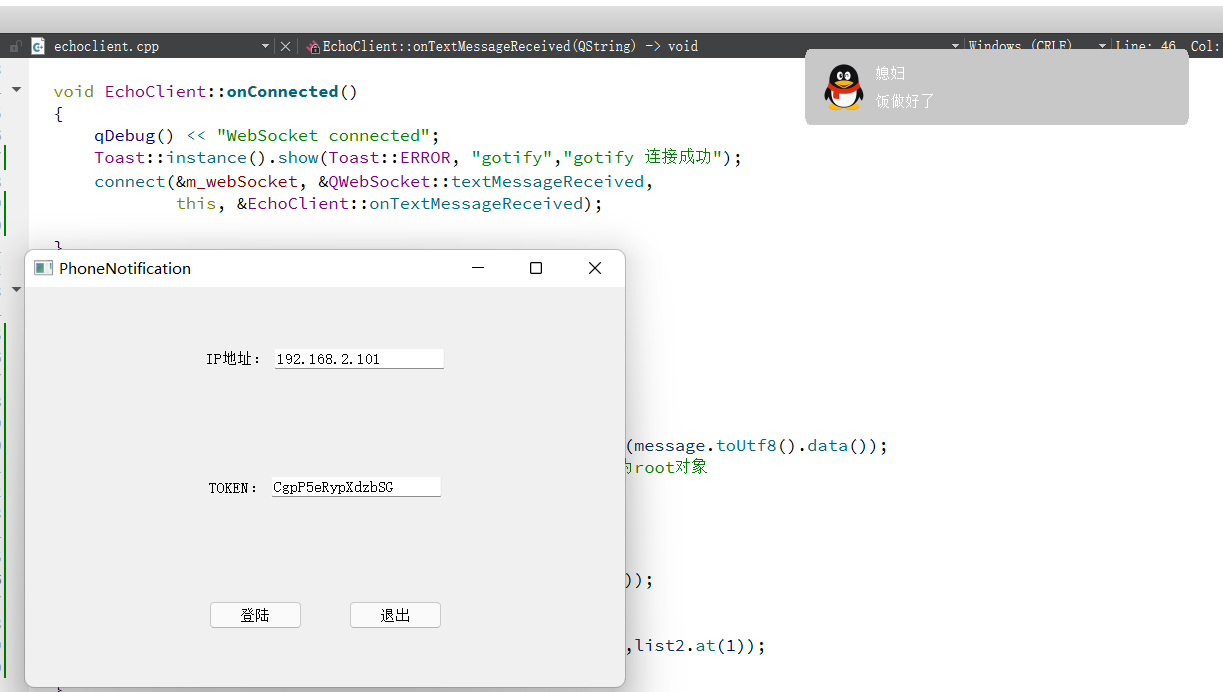The height and width of the screenshot is (692, 1223).
Task: Collapse the onConnected function fold arrow
Action: click(16, 90)
